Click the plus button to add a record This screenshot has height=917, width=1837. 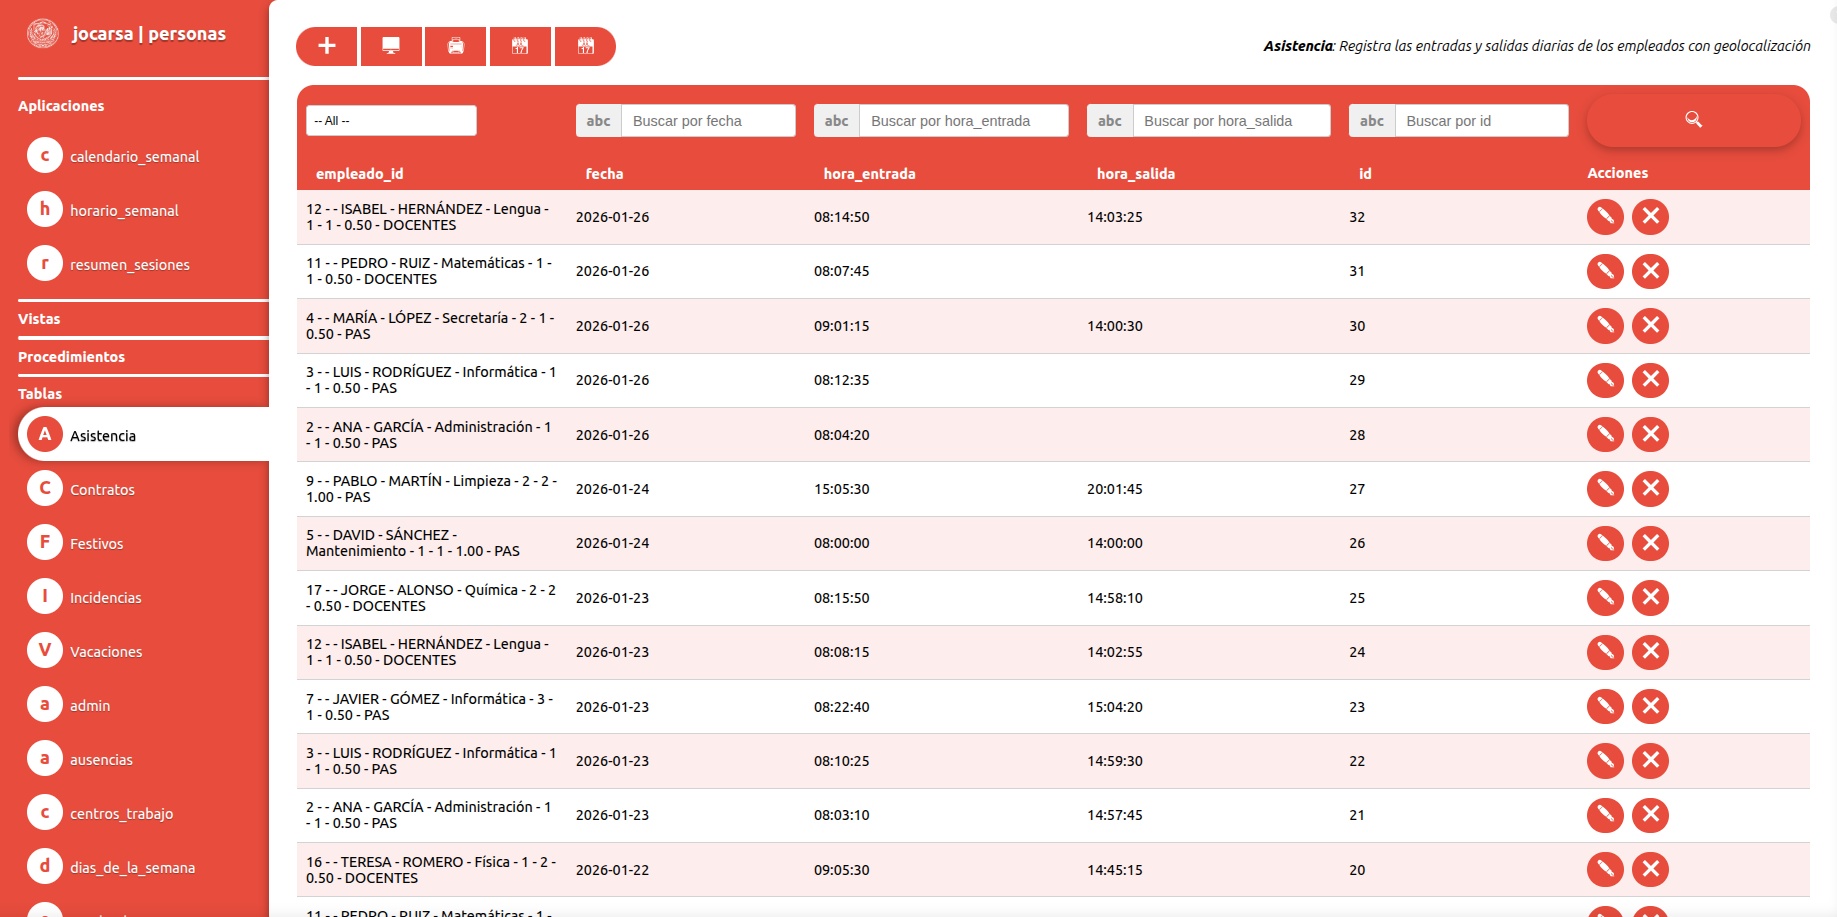(327, 46)
